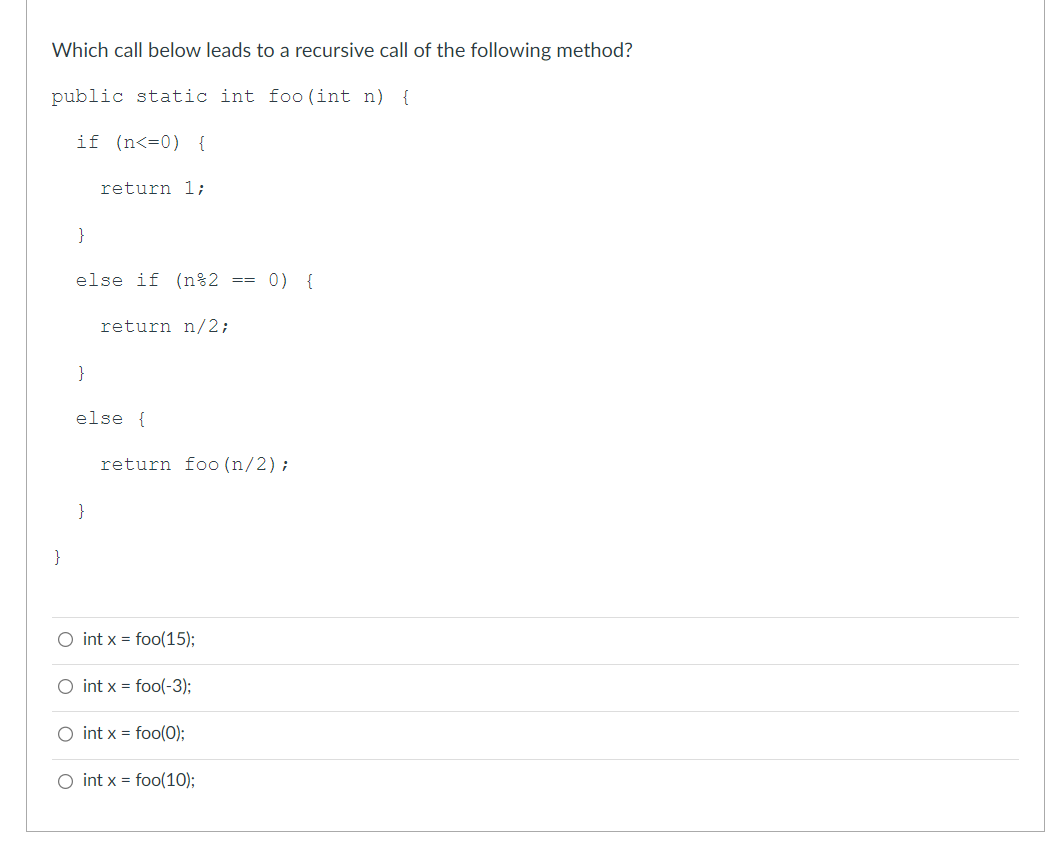Select the radio button for foo(10)

click(x=64, y=780)
